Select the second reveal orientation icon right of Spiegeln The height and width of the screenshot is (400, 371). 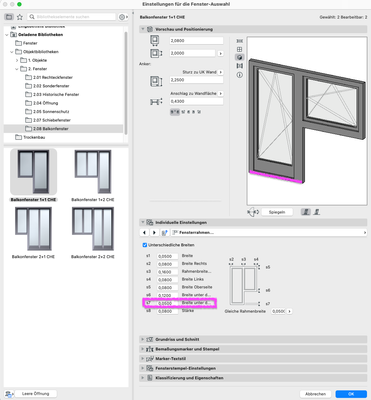tap(316, 212)
